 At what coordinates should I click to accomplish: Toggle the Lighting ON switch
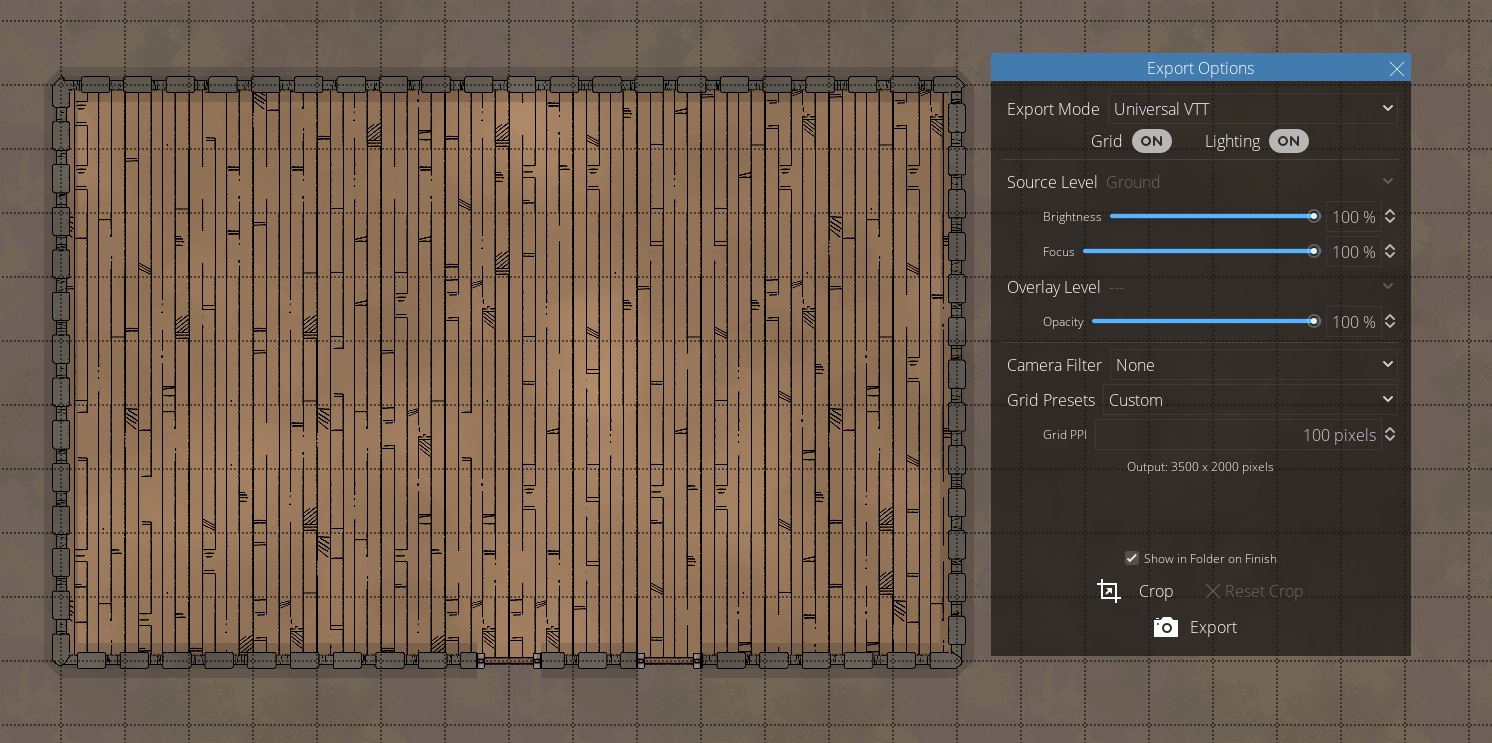point(1288,141)
